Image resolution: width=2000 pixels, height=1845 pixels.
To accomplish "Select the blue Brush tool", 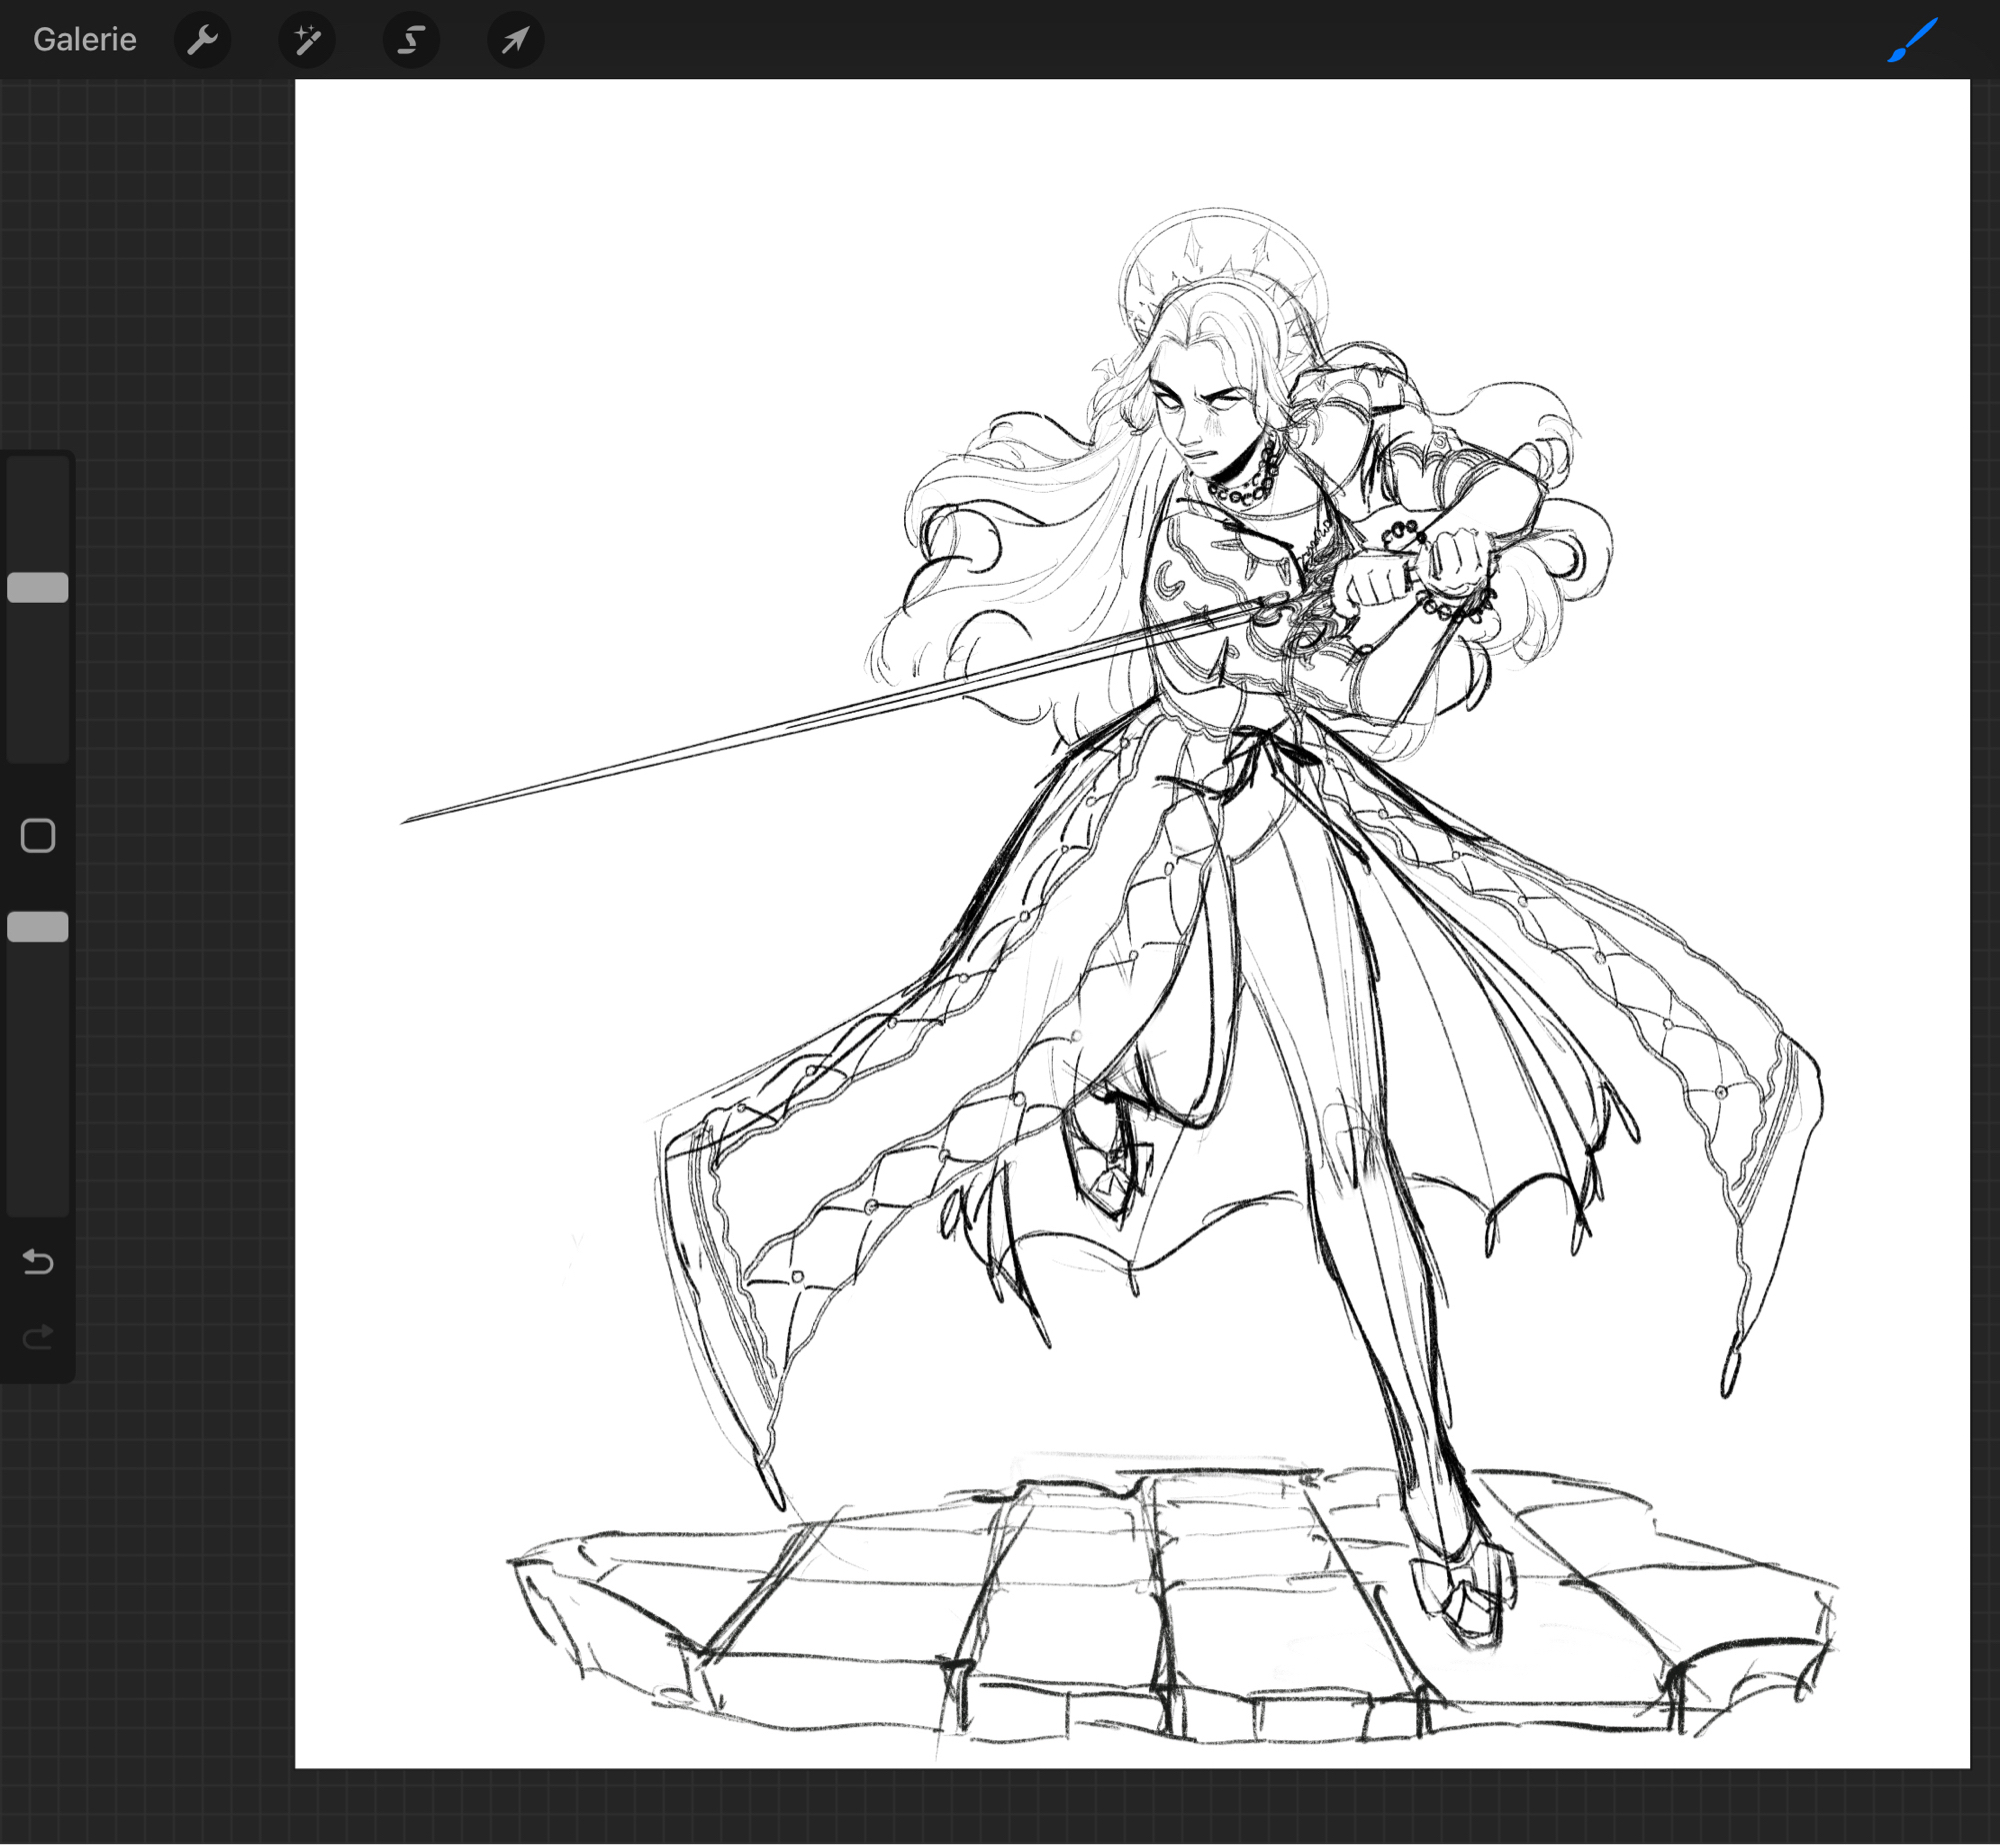I will click(x=1912, y=40).
